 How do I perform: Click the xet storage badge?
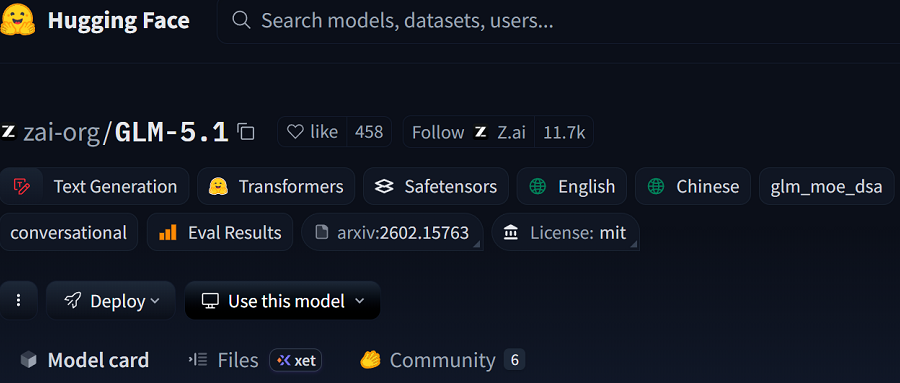296,360
